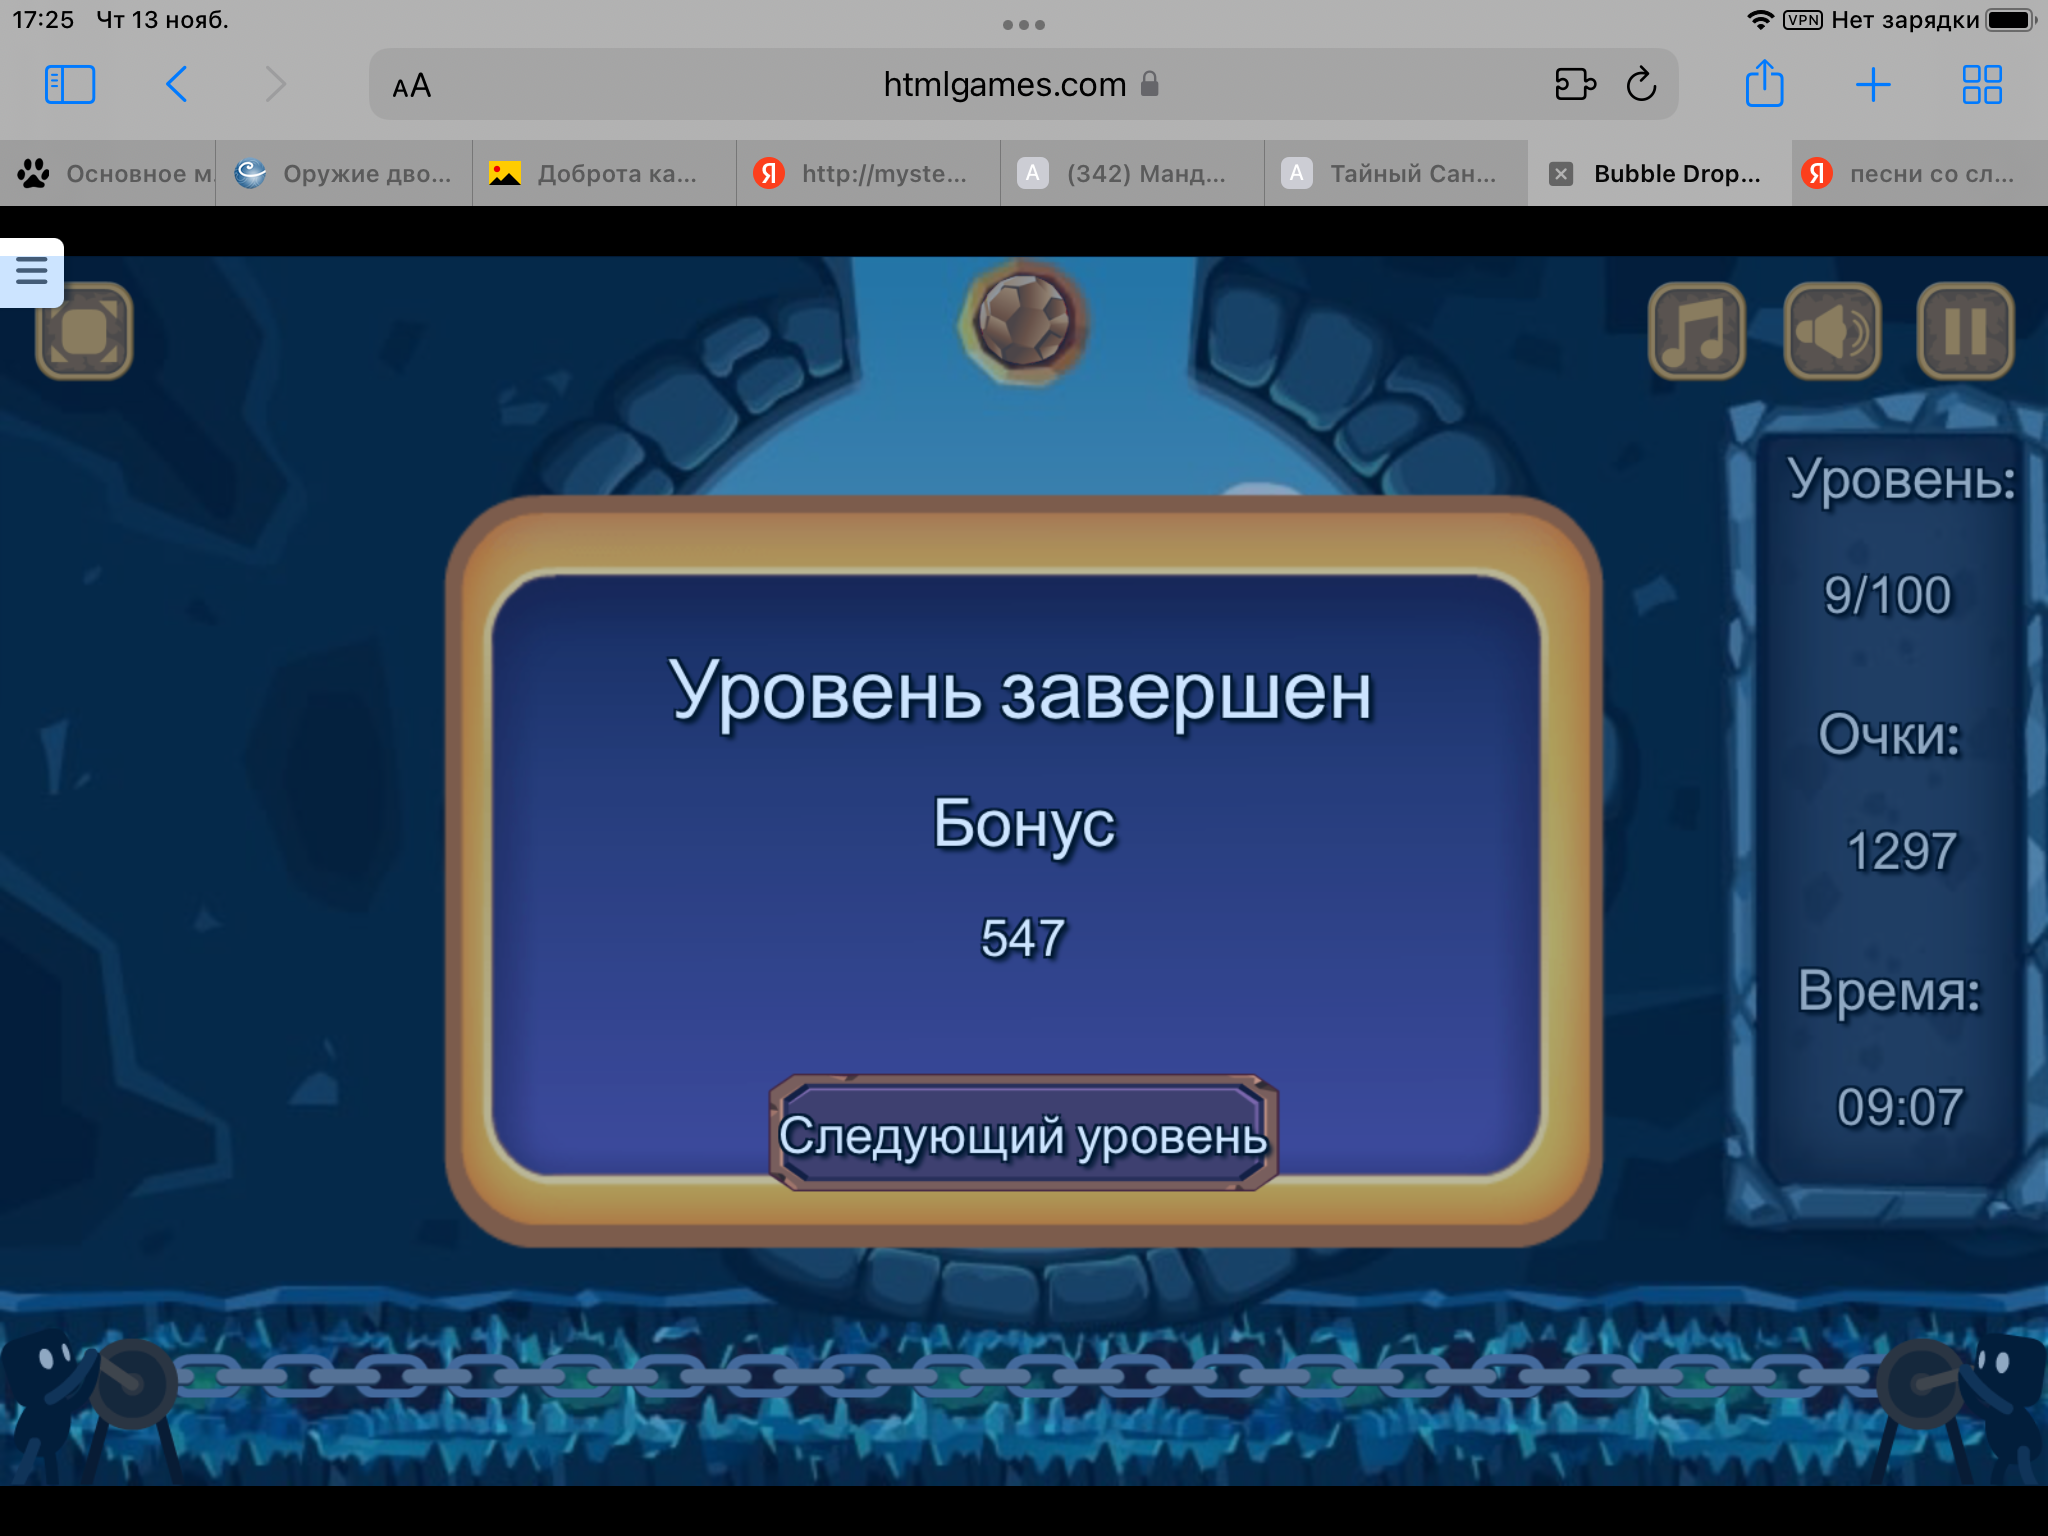Screen dimensions: 2048x1536
Task: Show Safari sidebar panel
Action: click(70, 85)
